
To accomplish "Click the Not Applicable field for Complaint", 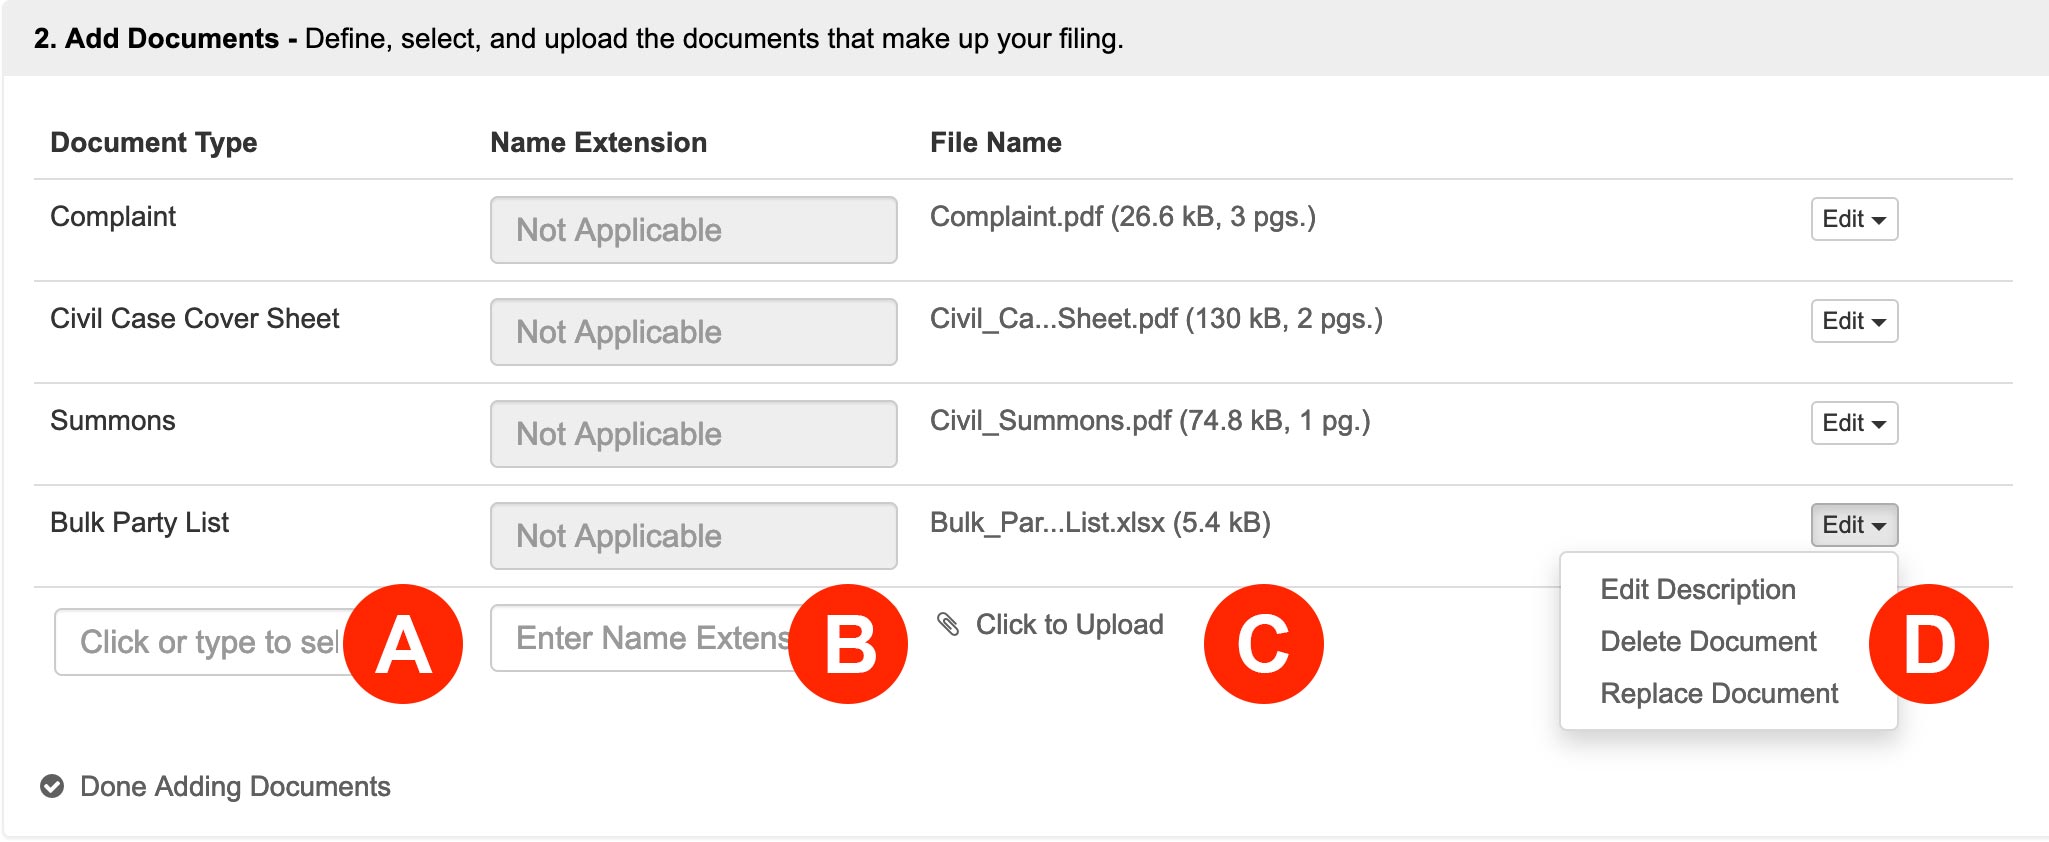I will tap(694, 230).
